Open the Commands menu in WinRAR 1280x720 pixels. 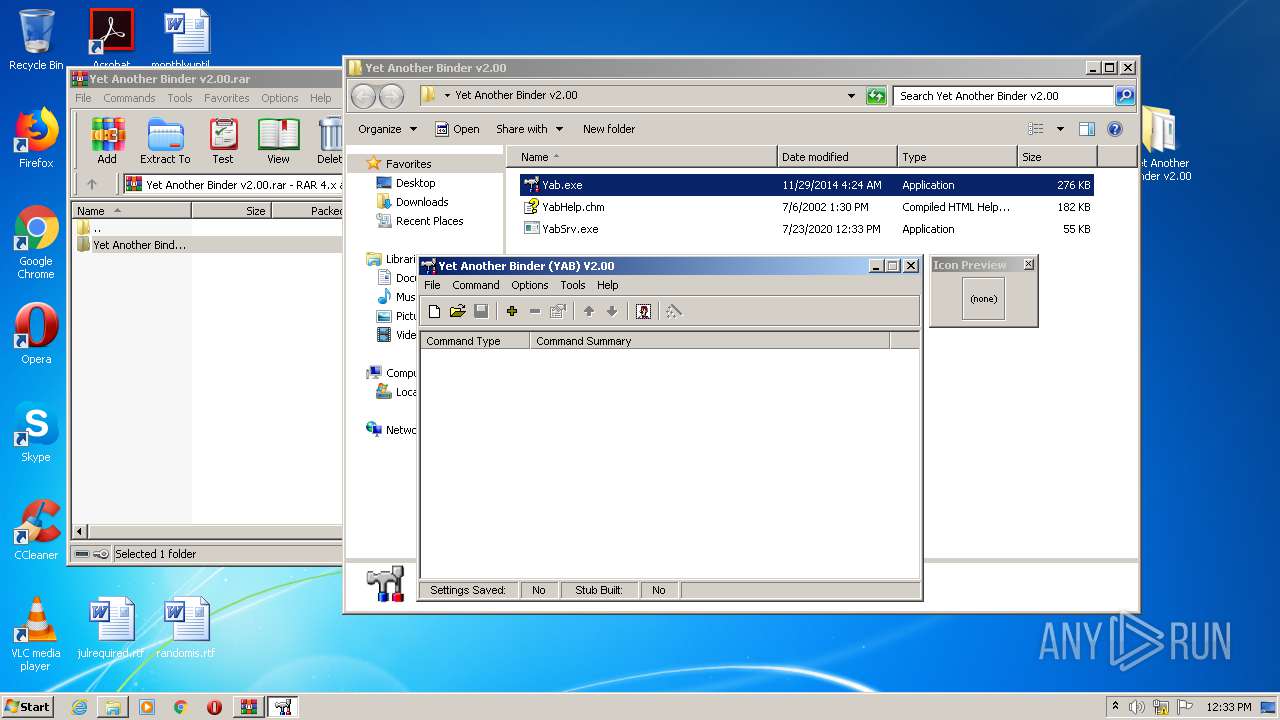129,98
